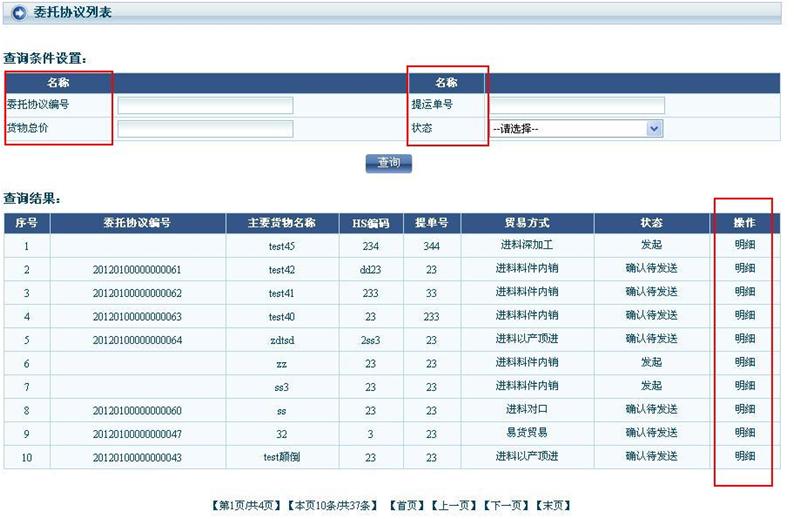Focus the 货物总价 text box

click(205, 129)
